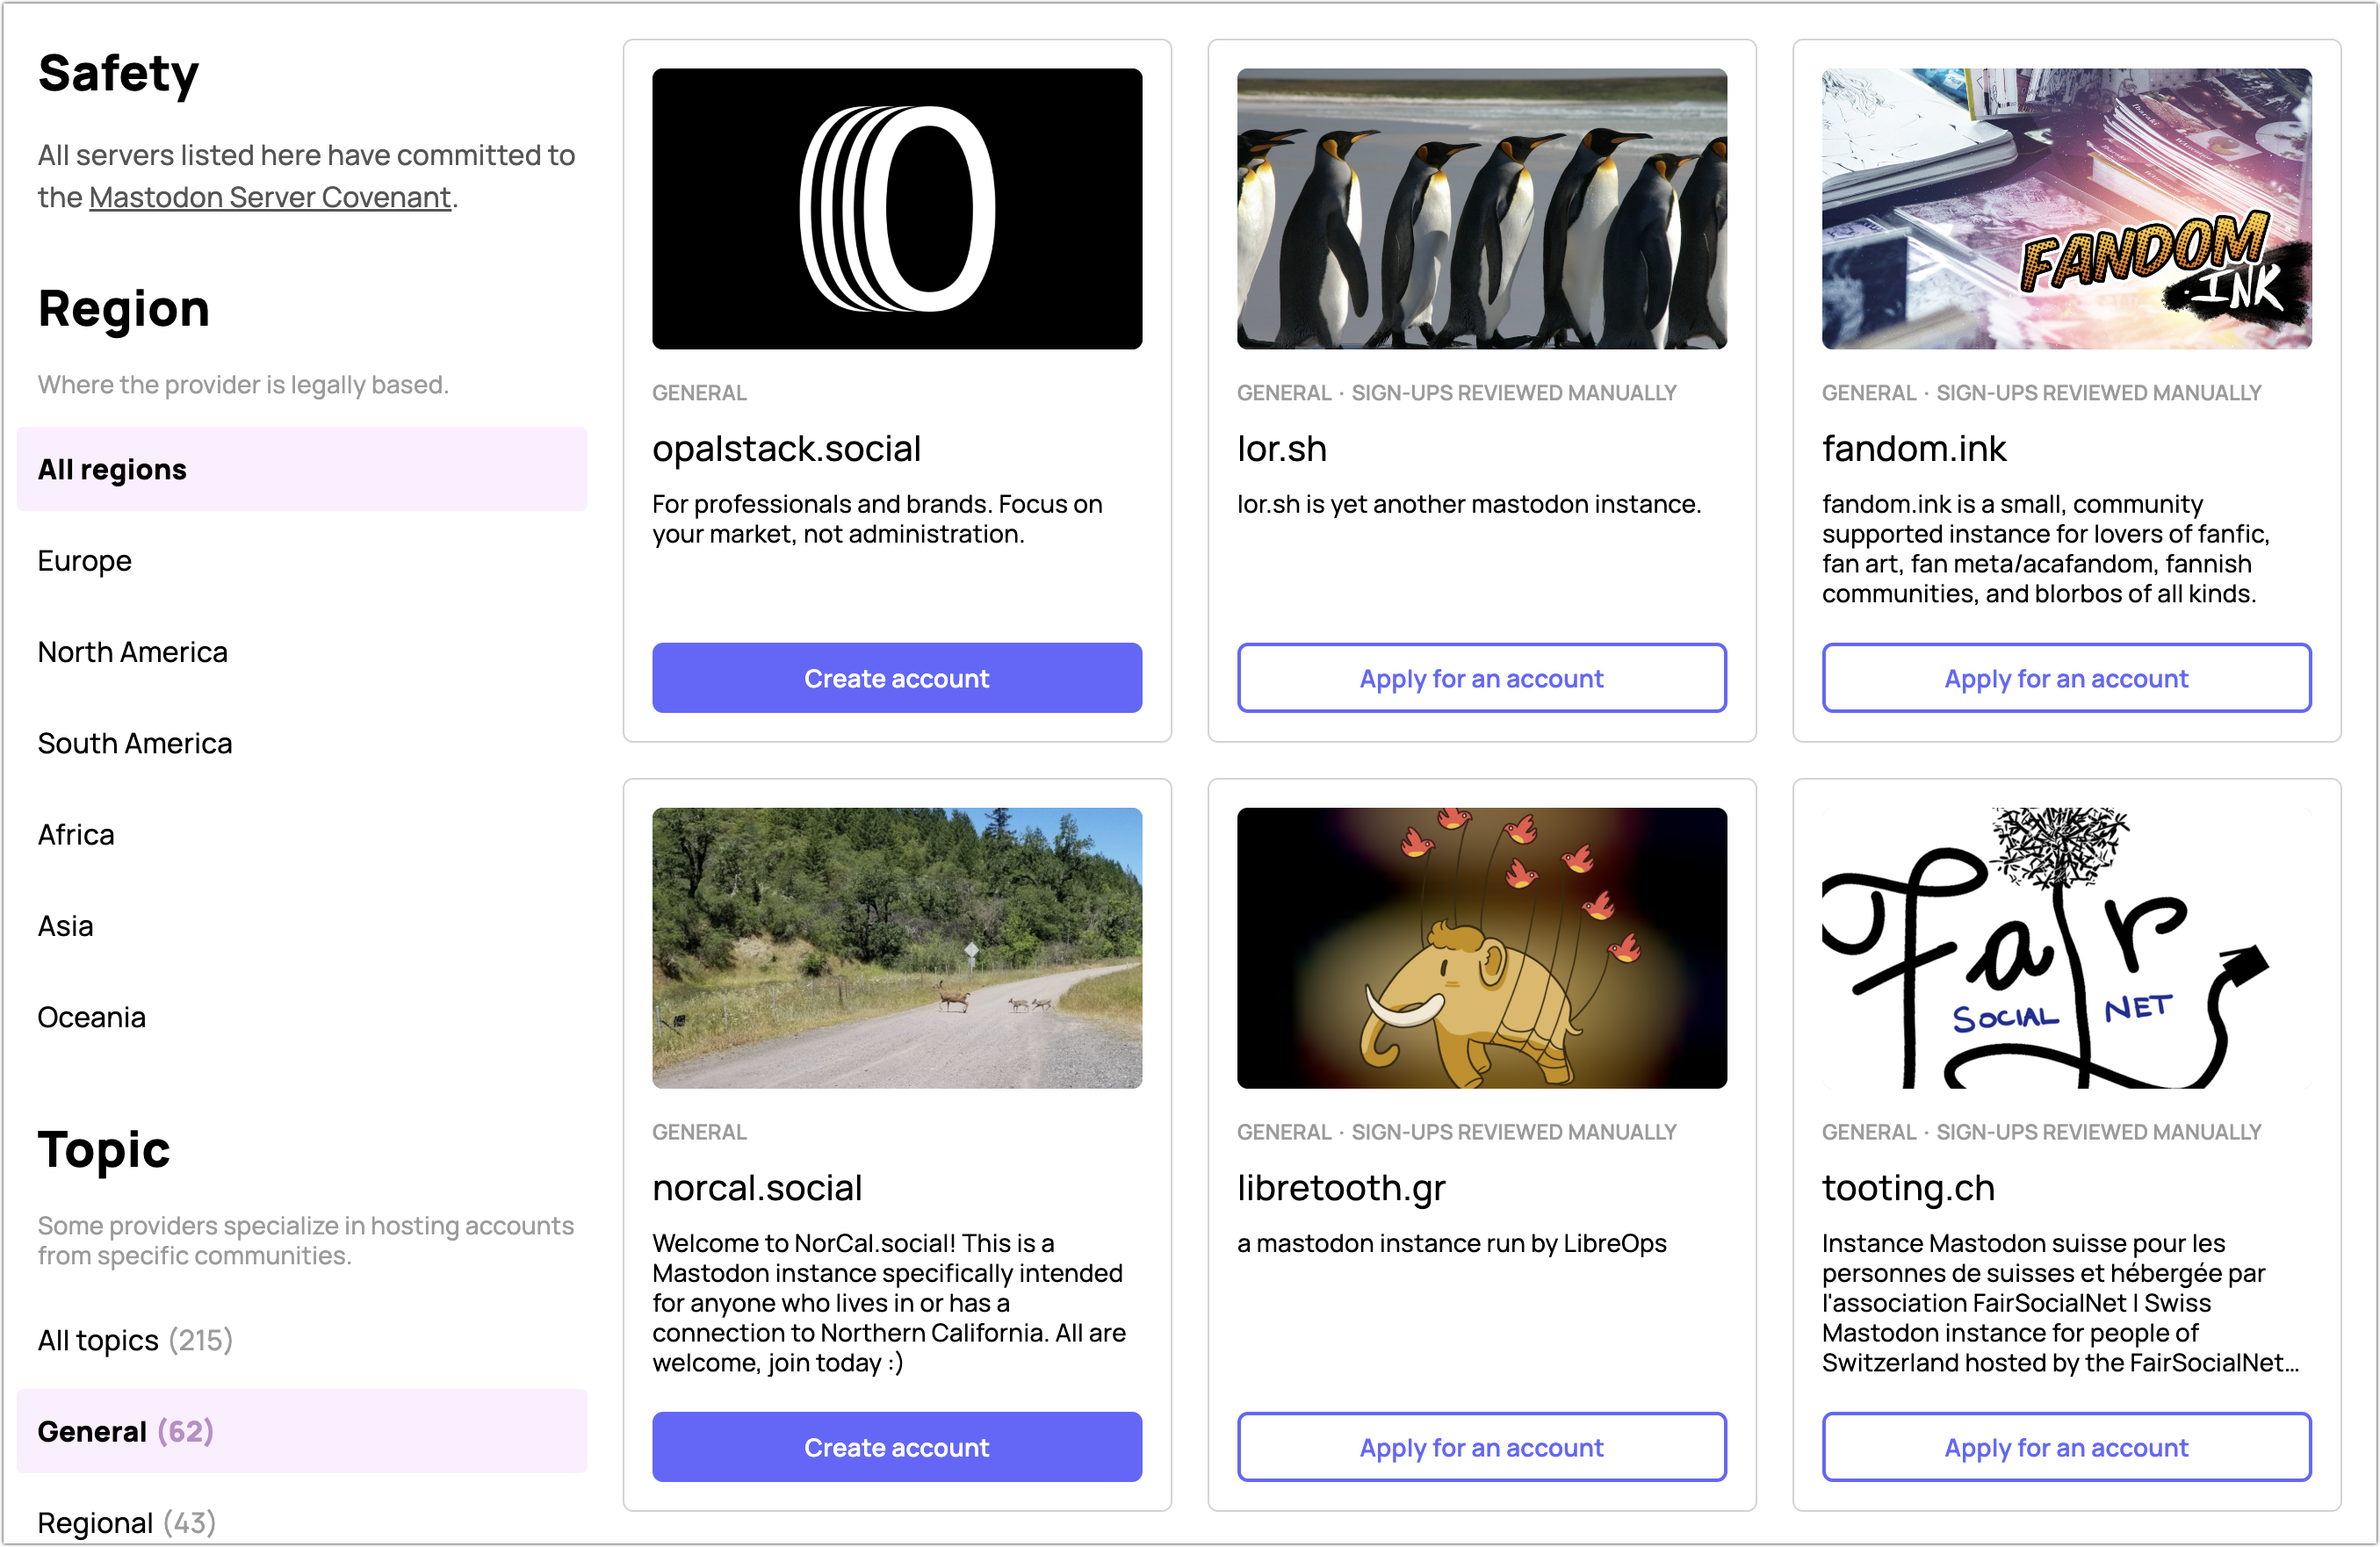Select the General (62) topic

126,1431
